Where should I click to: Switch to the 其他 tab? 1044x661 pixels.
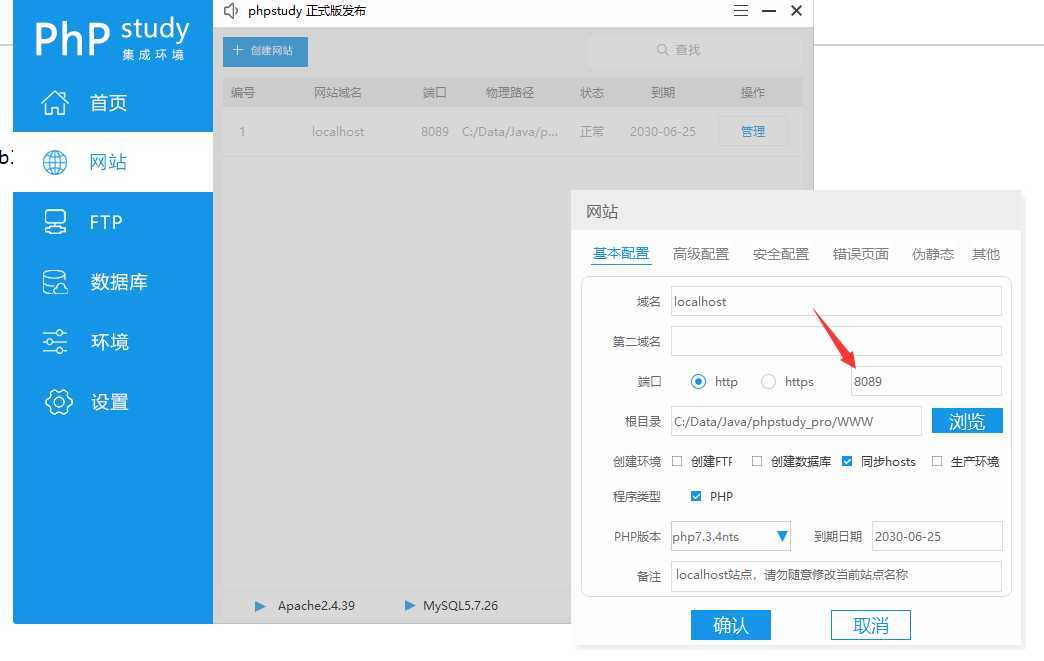pyautogui.click(x=985, y=254)
